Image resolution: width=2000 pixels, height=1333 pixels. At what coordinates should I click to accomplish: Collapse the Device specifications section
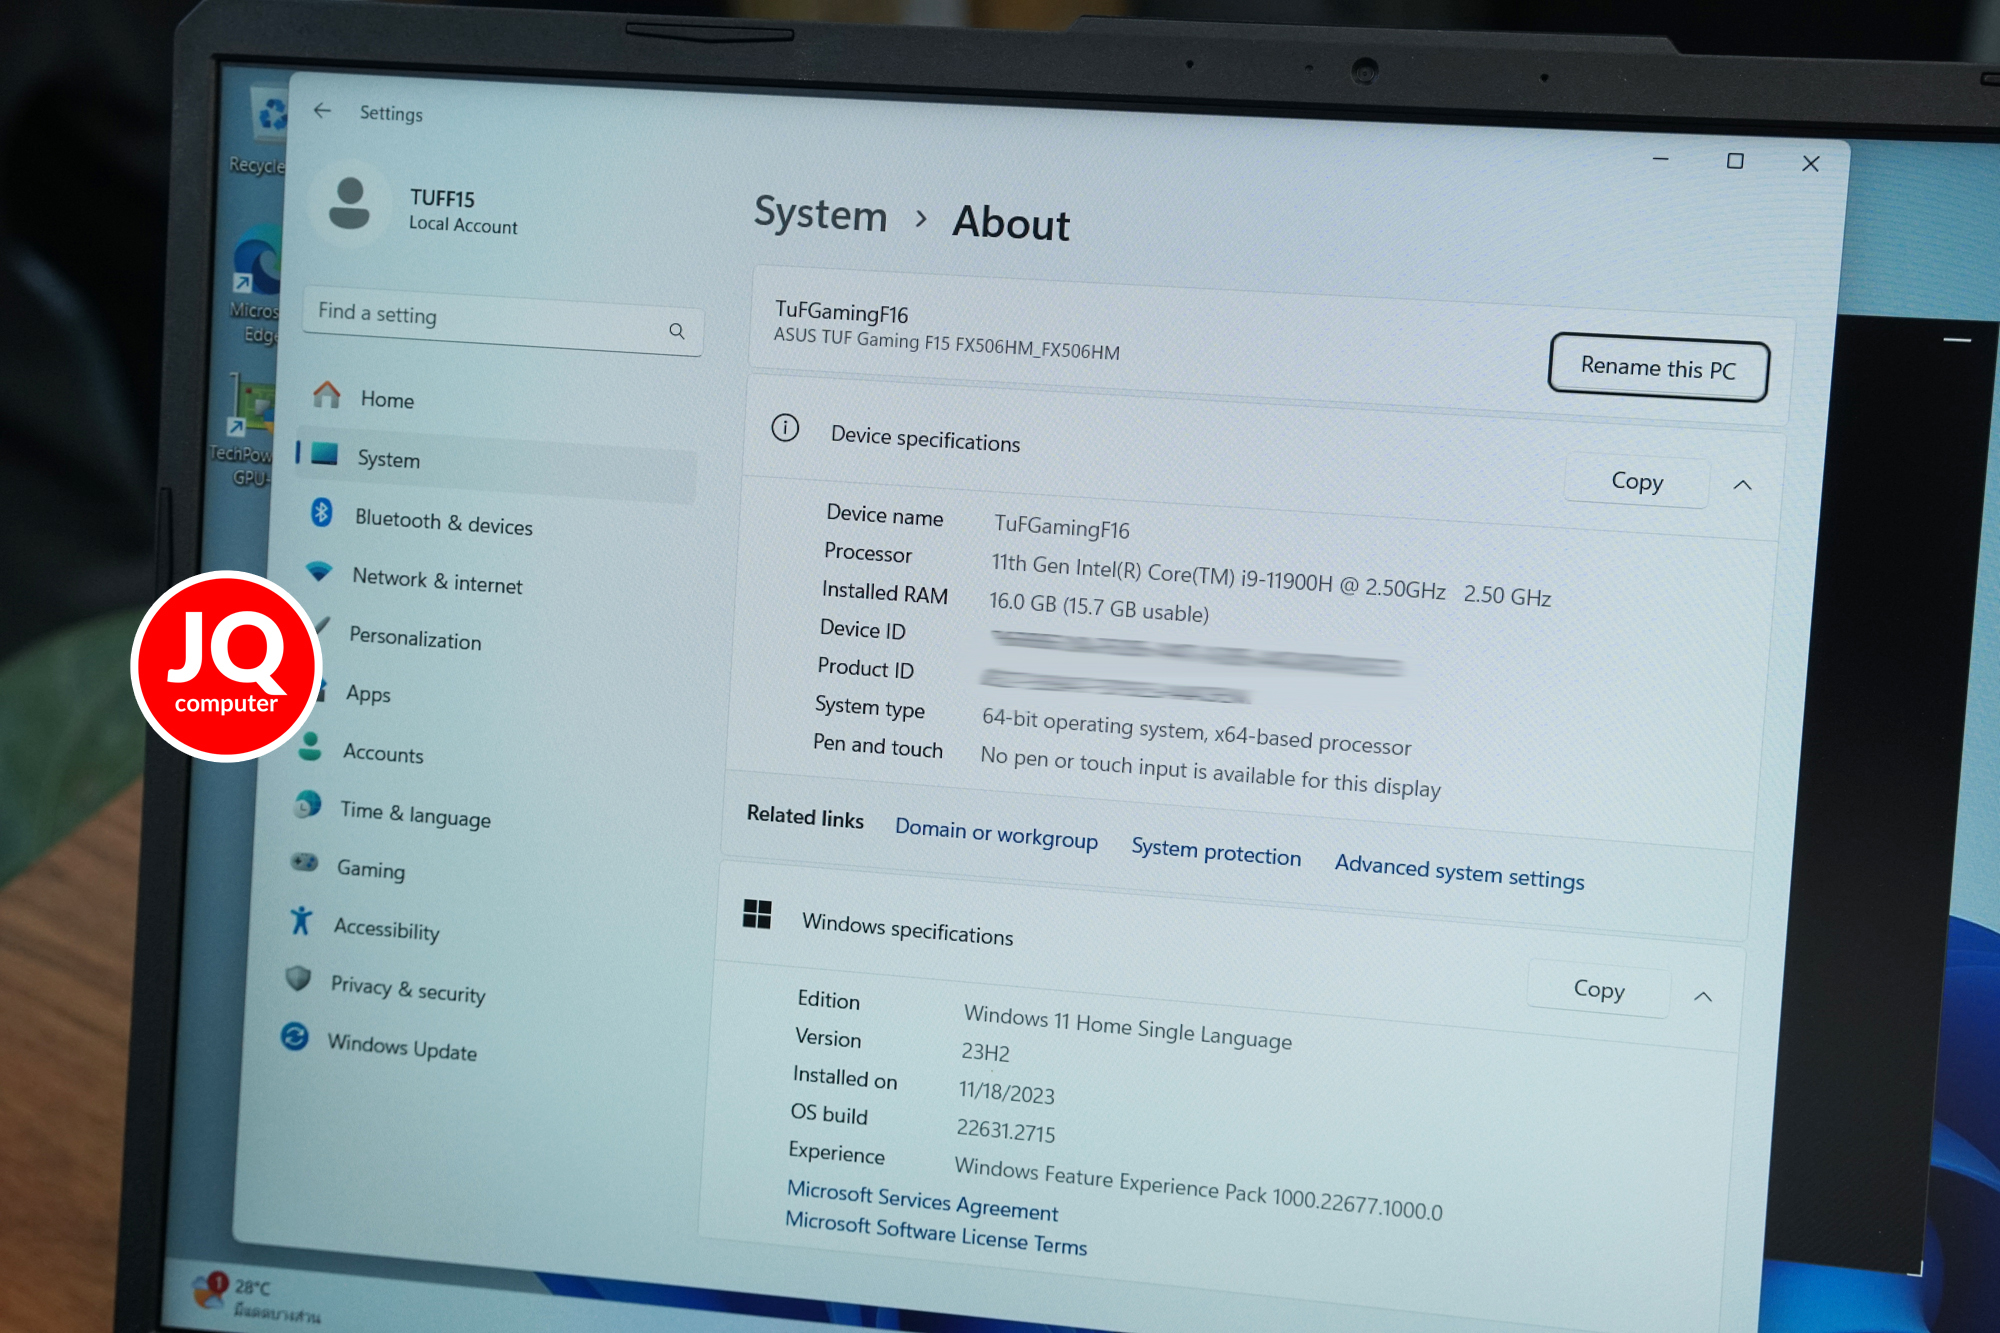(1743, 485)
